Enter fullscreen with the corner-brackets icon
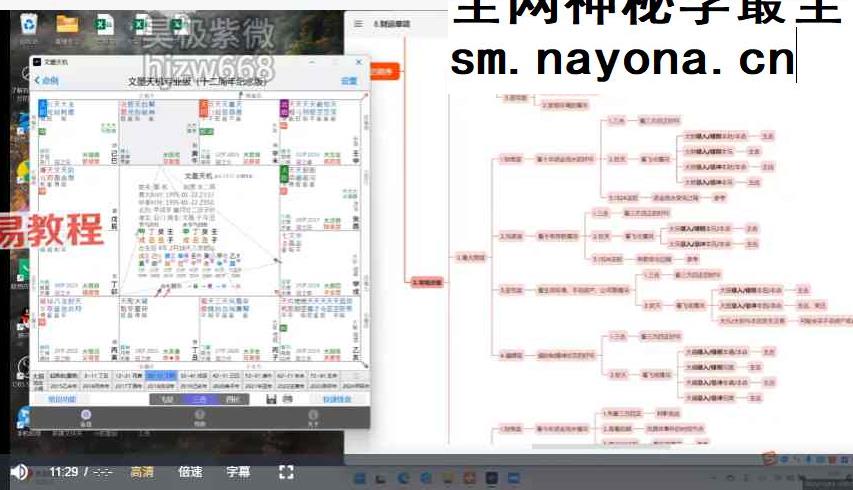Viewport: 853px width, 490px height. point(286,472)
